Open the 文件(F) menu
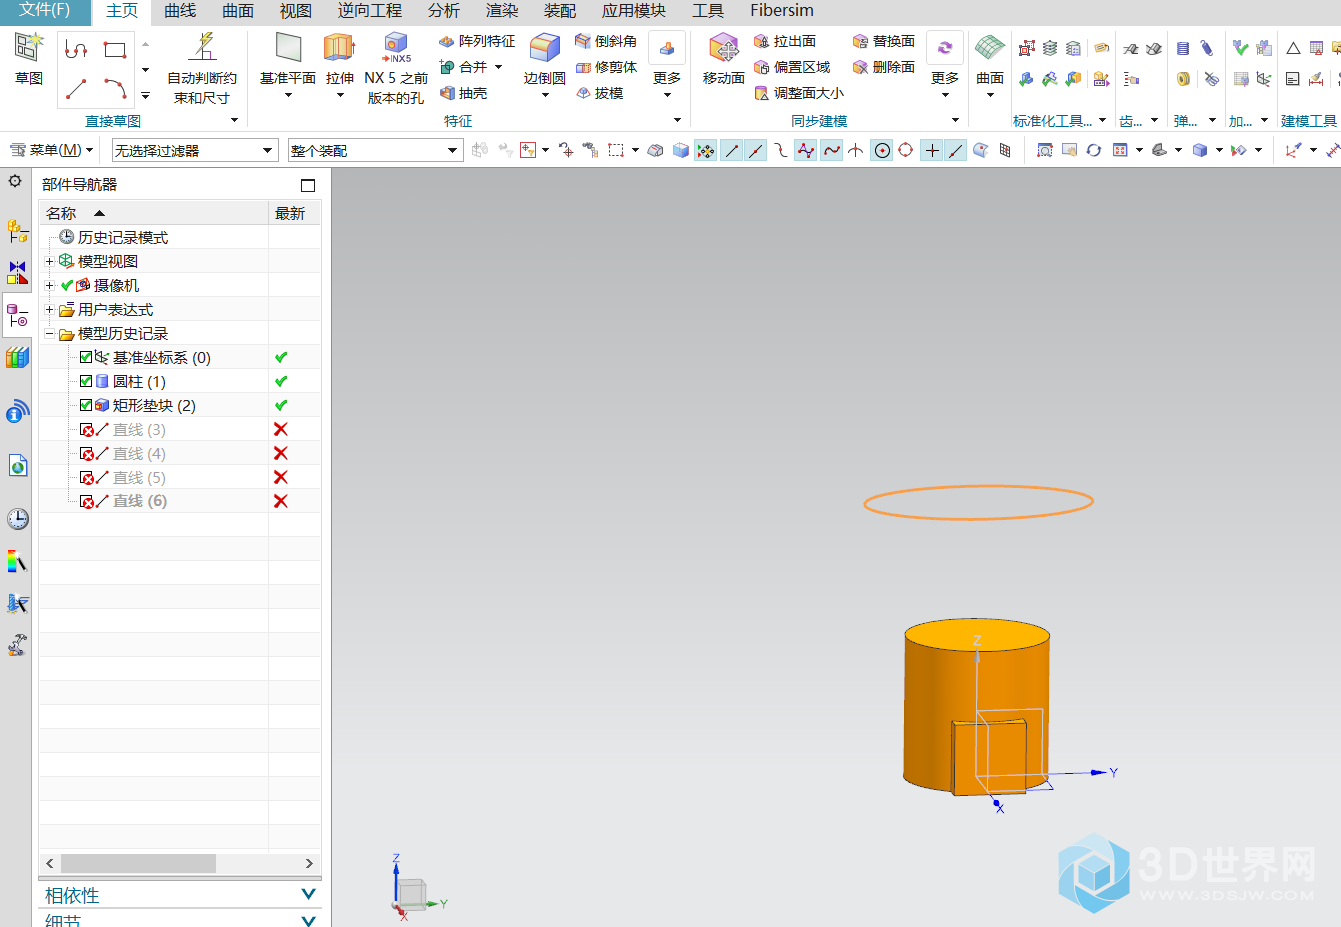The width and height of the screenshot is (1341, 927). coord(45,11)
